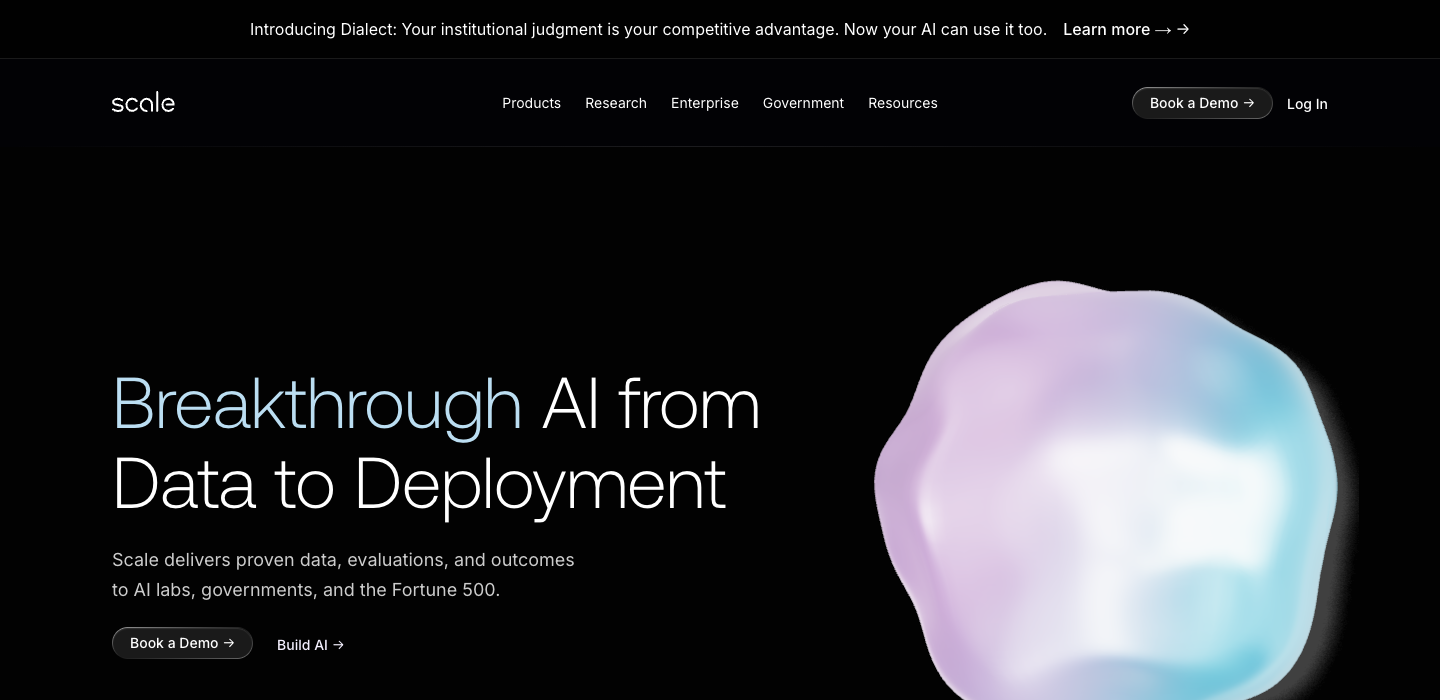Open the Build AI link
Screen dimensions: 1440x700
[x=310, y=645]
